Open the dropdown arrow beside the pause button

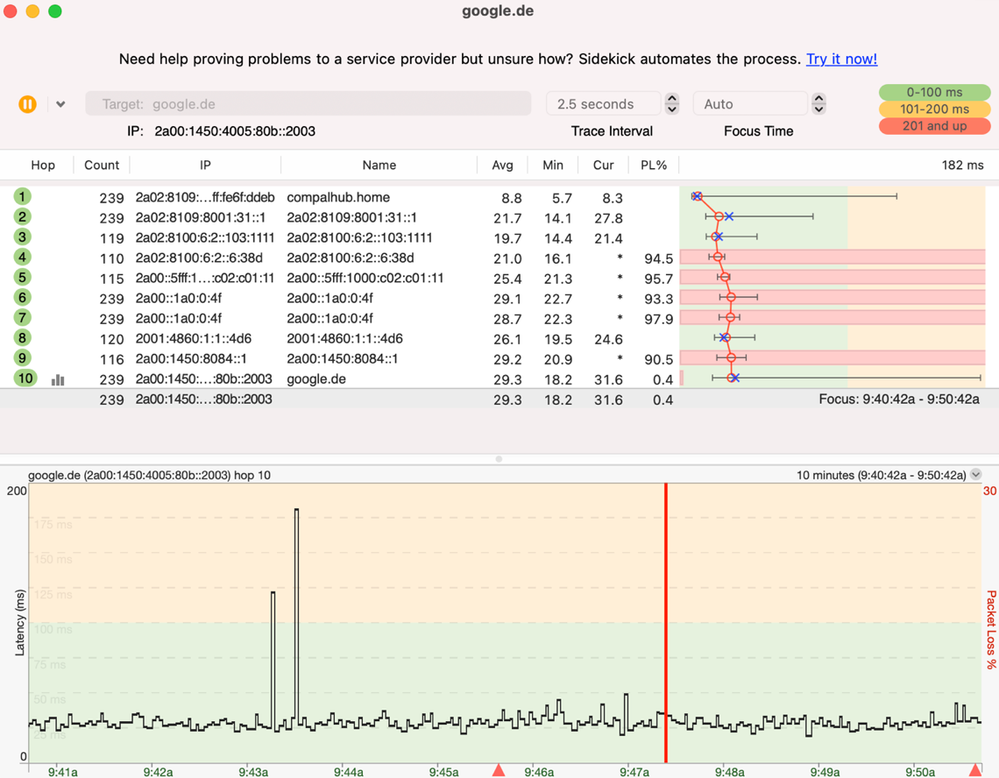[61, 104]
